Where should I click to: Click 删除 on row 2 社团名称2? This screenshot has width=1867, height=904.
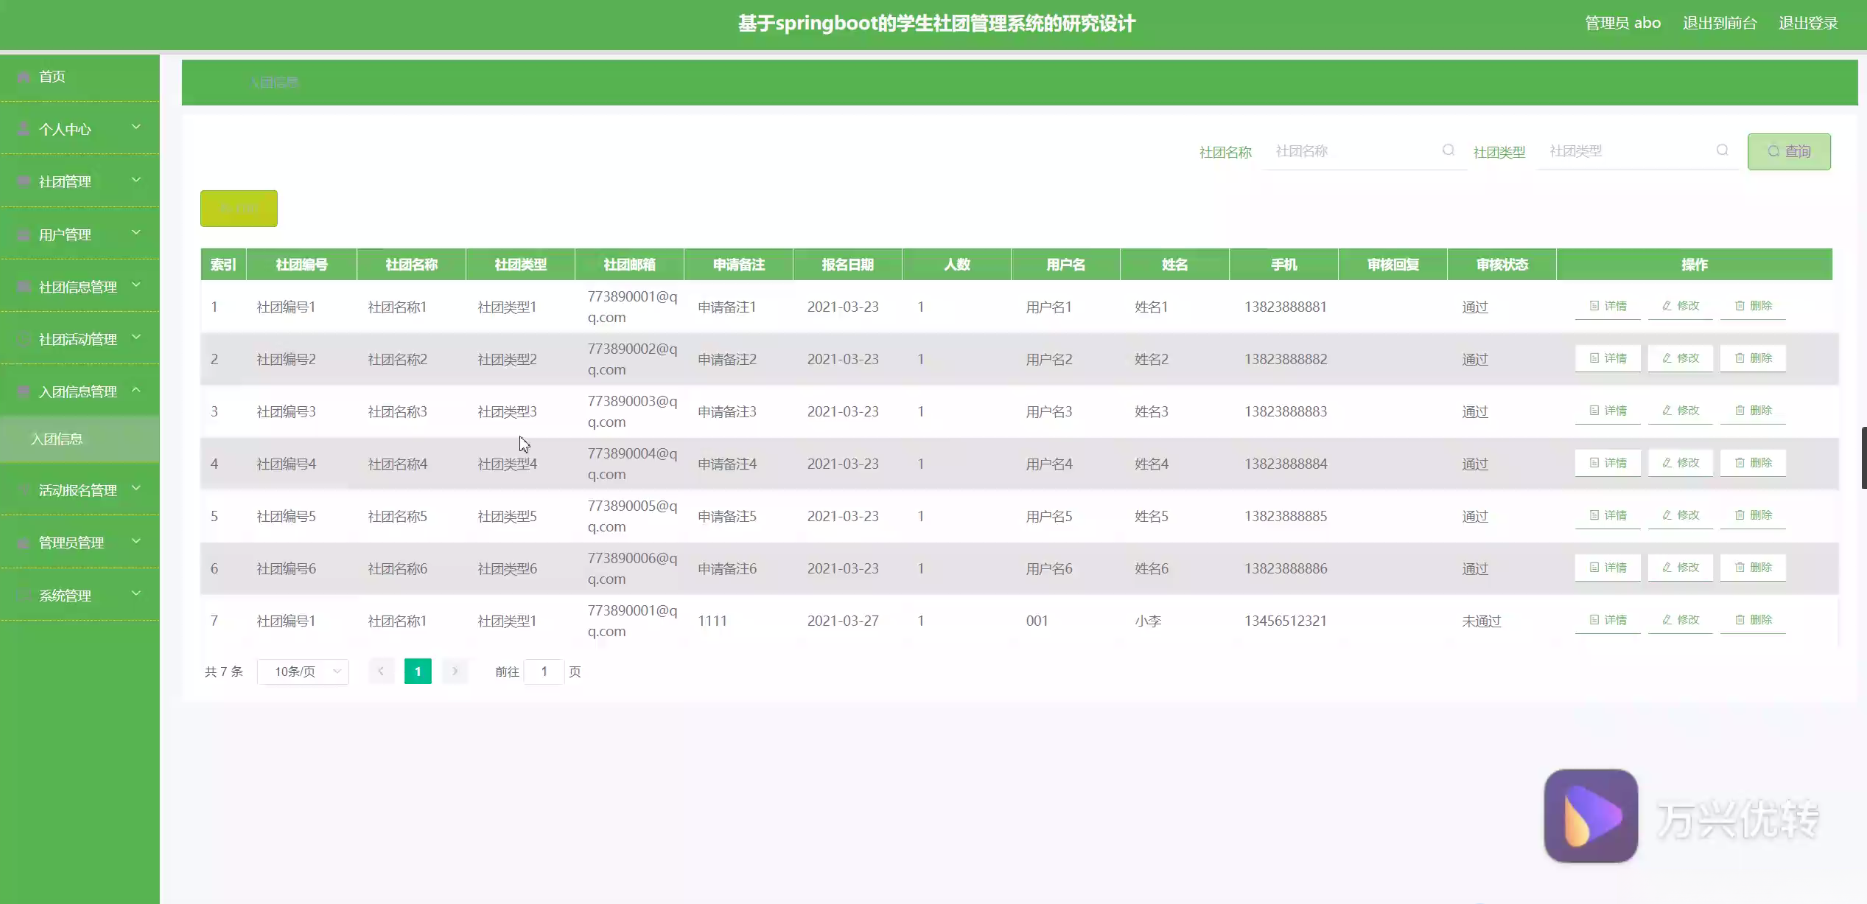click(1752, 358)
